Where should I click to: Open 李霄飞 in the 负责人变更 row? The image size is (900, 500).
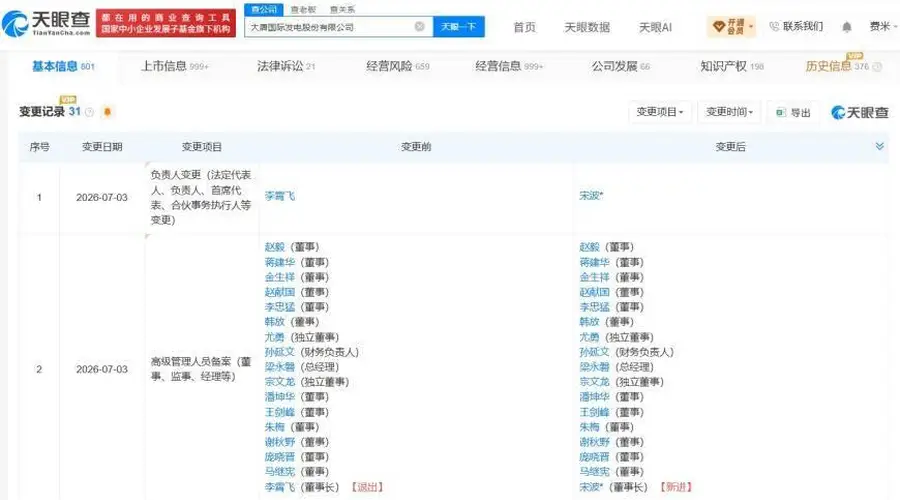(x=280, y=196)
